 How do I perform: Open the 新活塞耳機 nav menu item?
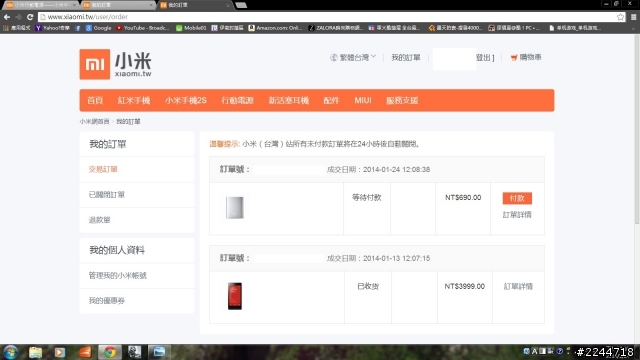click(x=289, y=100)
